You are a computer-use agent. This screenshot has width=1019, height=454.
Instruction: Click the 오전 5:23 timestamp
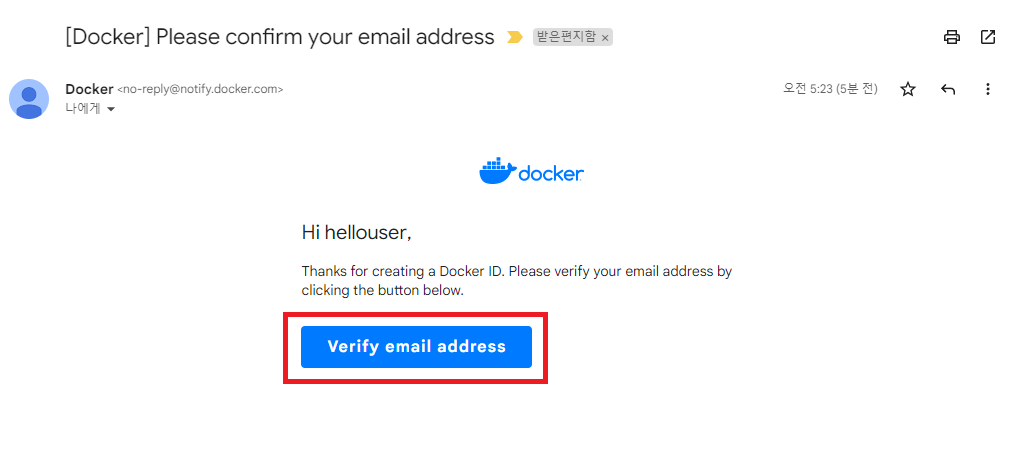830,89
